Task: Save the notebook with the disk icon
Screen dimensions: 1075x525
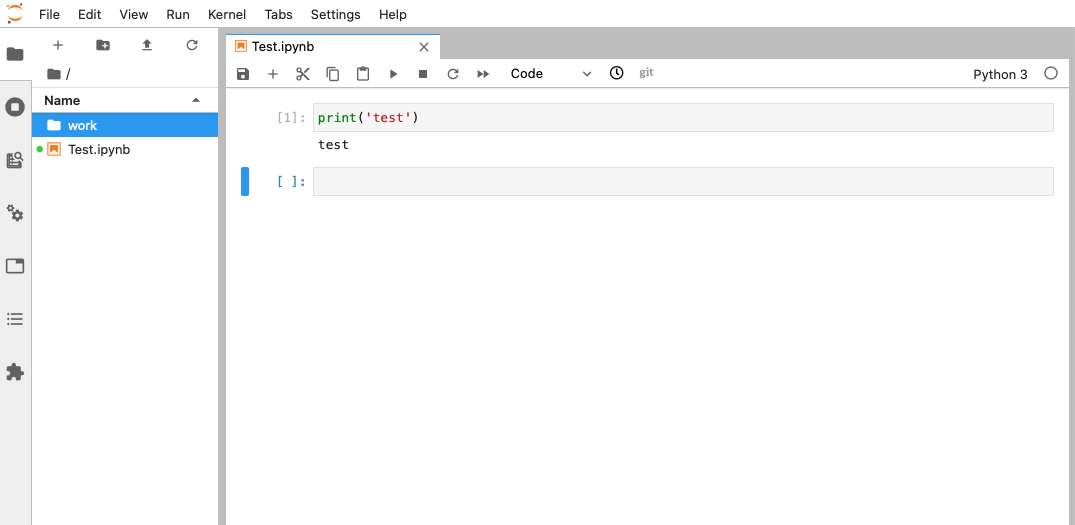Action: pos(243,74)
